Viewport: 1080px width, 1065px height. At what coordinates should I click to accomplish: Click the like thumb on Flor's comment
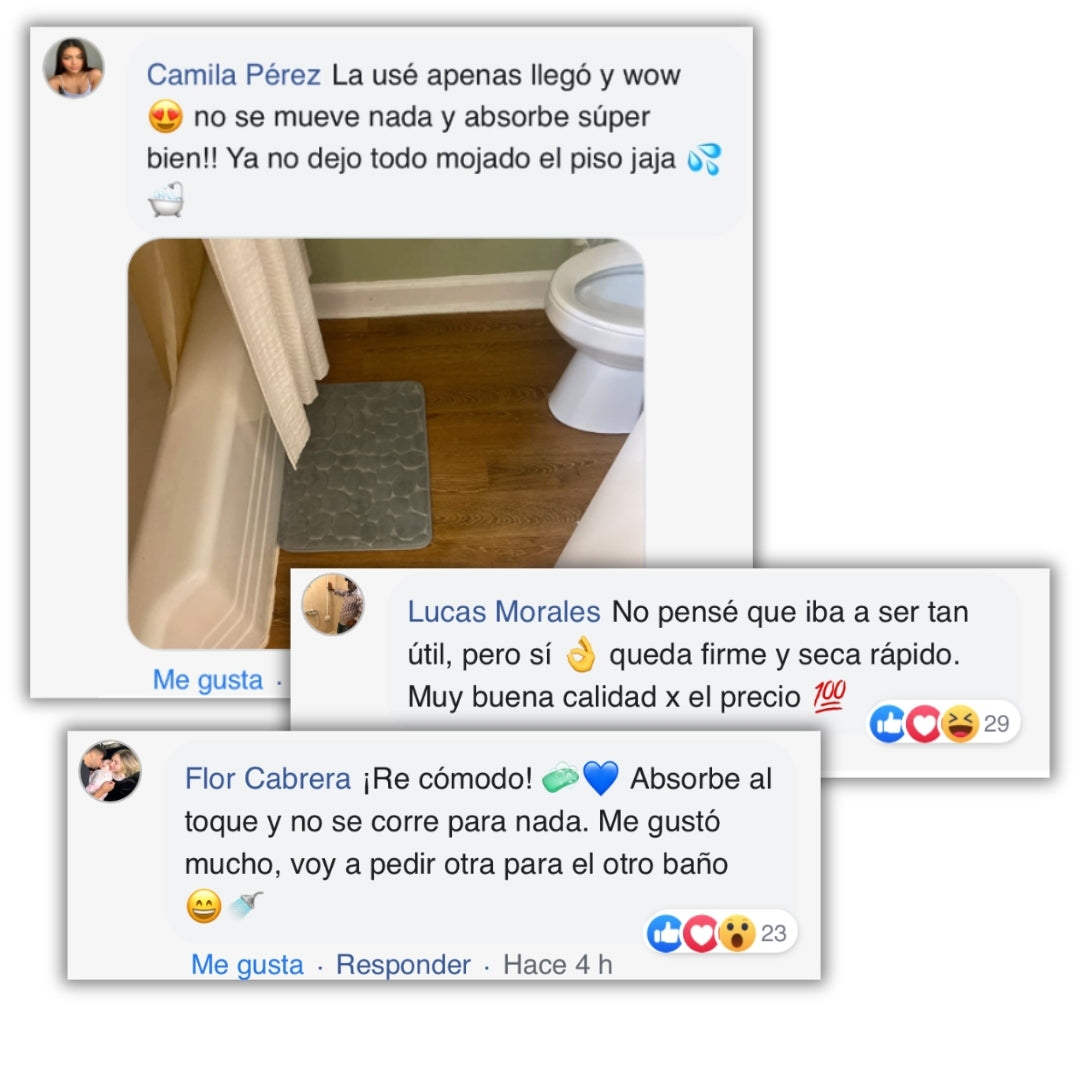[x=665, y=933]
